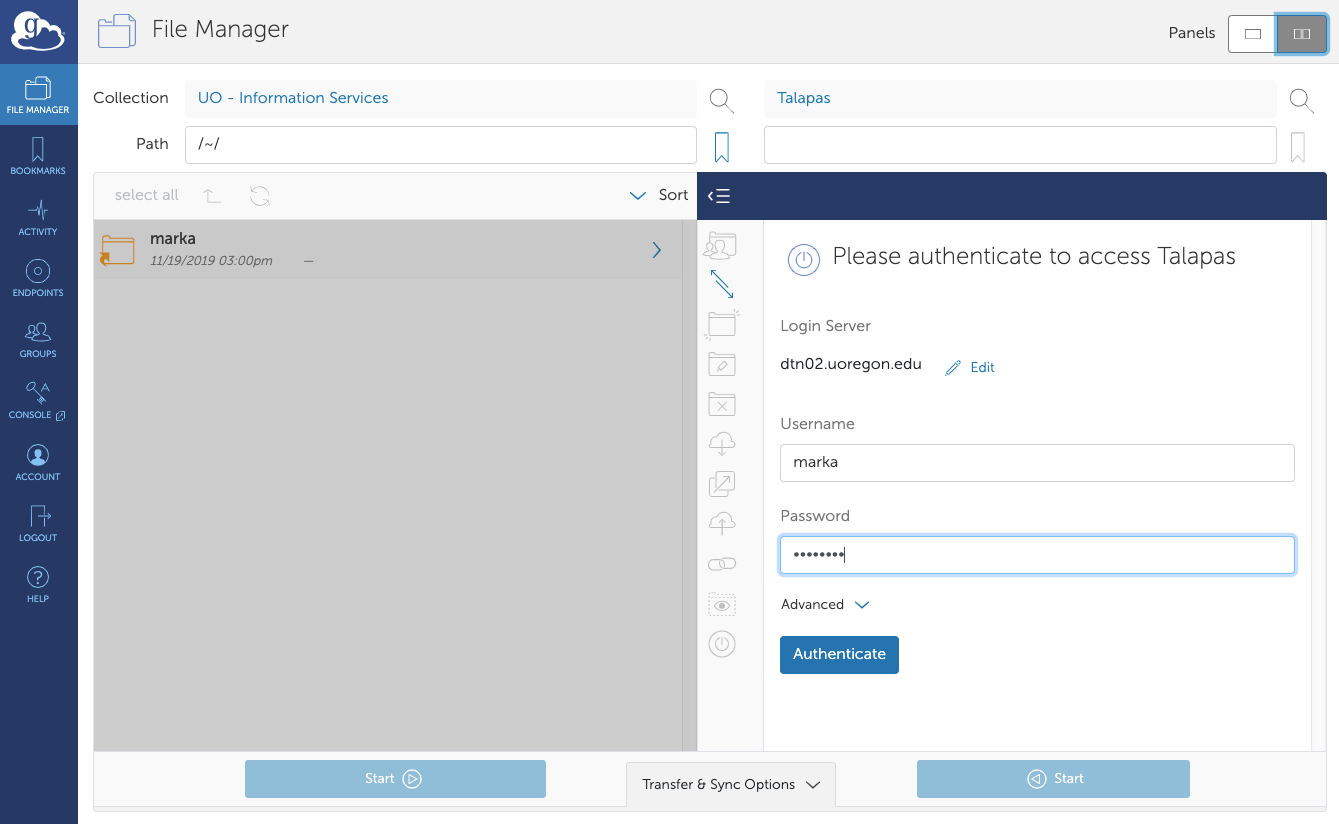Expand Transfer & Sync Options
Viewport: 1339px width, 824px height.
point(731,784)
